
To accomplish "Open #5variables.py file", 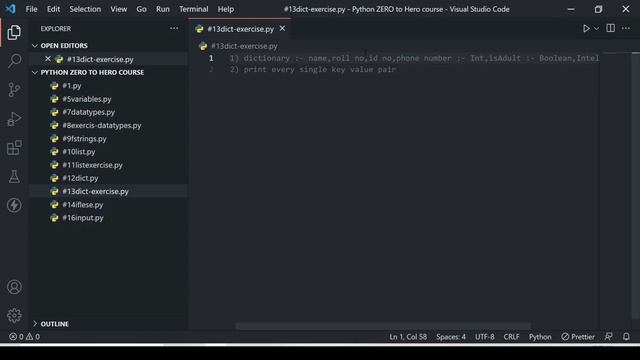I will [x=109, y=99].
